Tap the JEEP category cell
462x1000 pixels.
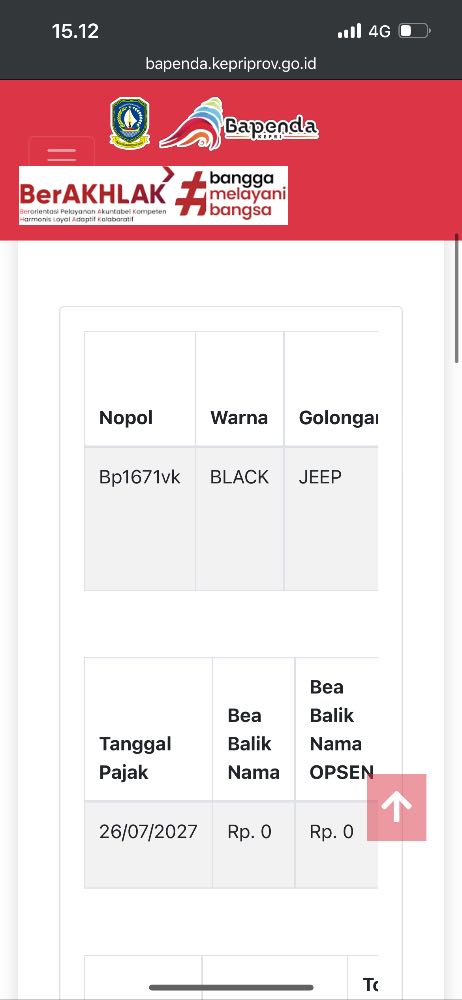331,518
